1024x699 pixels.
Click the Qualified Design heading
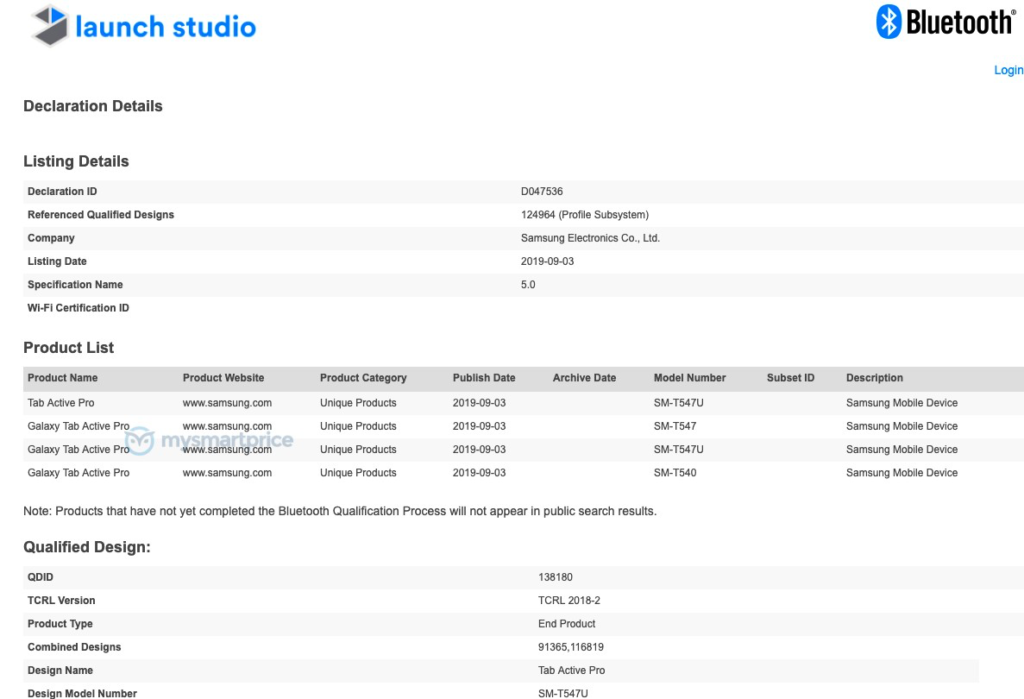pyautogui.click(x=86, y=547)
